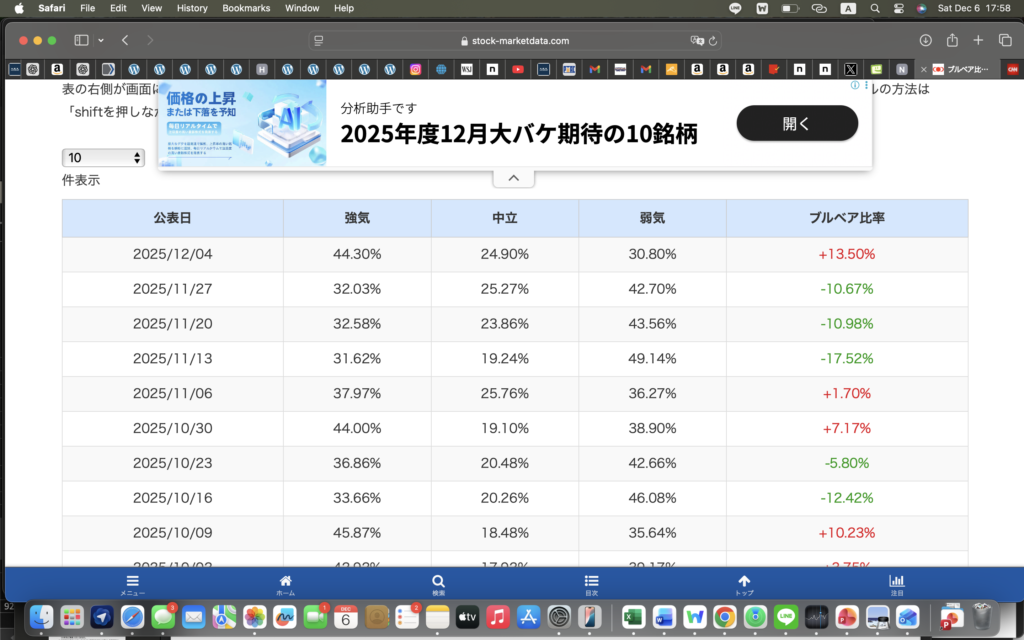The width and height of the screenshot is (1024, 640).
Task: Open the rows-per-page dropdown showing 10
Action: (103, 158)
